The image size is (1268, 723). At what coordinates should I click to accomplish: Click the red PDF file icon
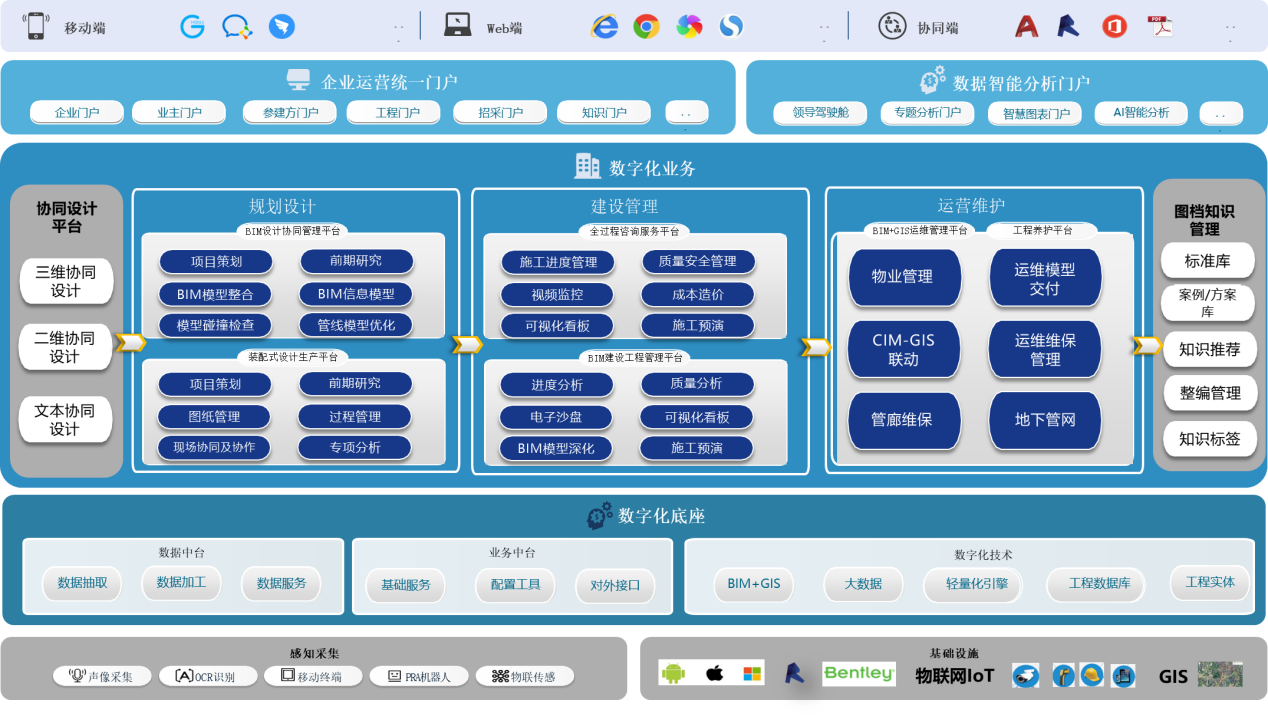[1159, 26]
